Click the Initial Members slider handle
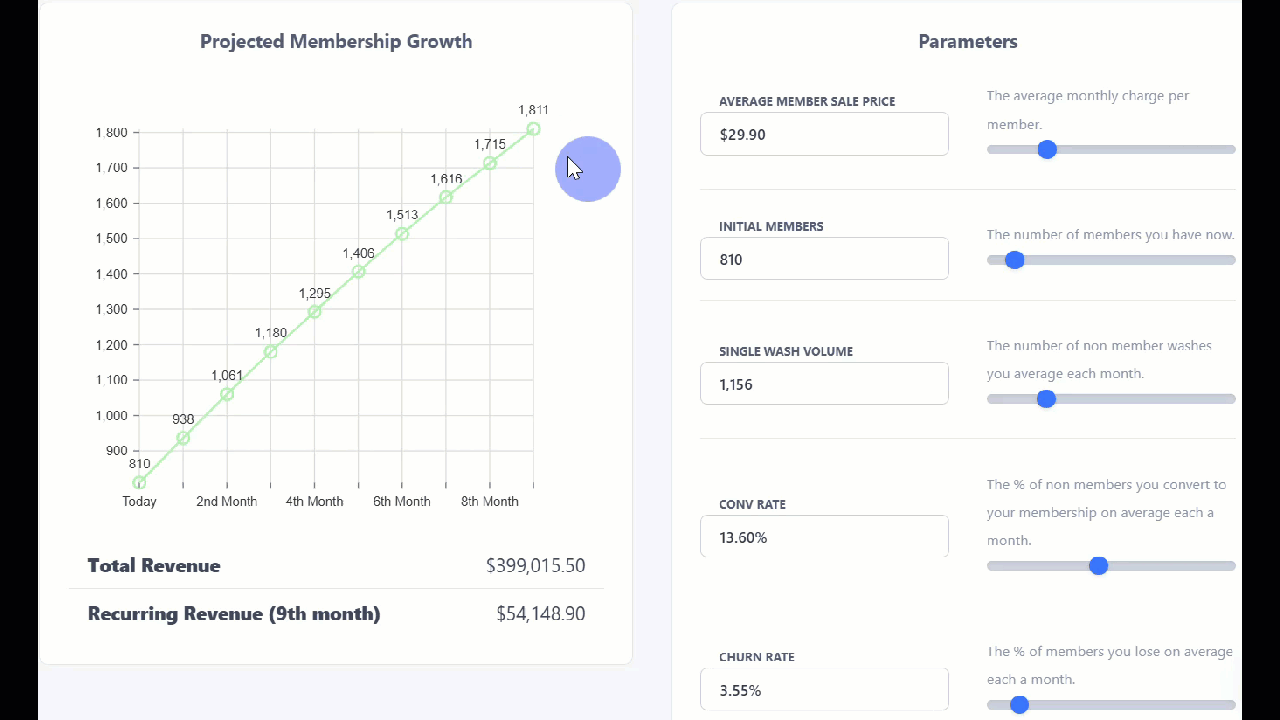 pyautogui.click(x=1015, y=260)
